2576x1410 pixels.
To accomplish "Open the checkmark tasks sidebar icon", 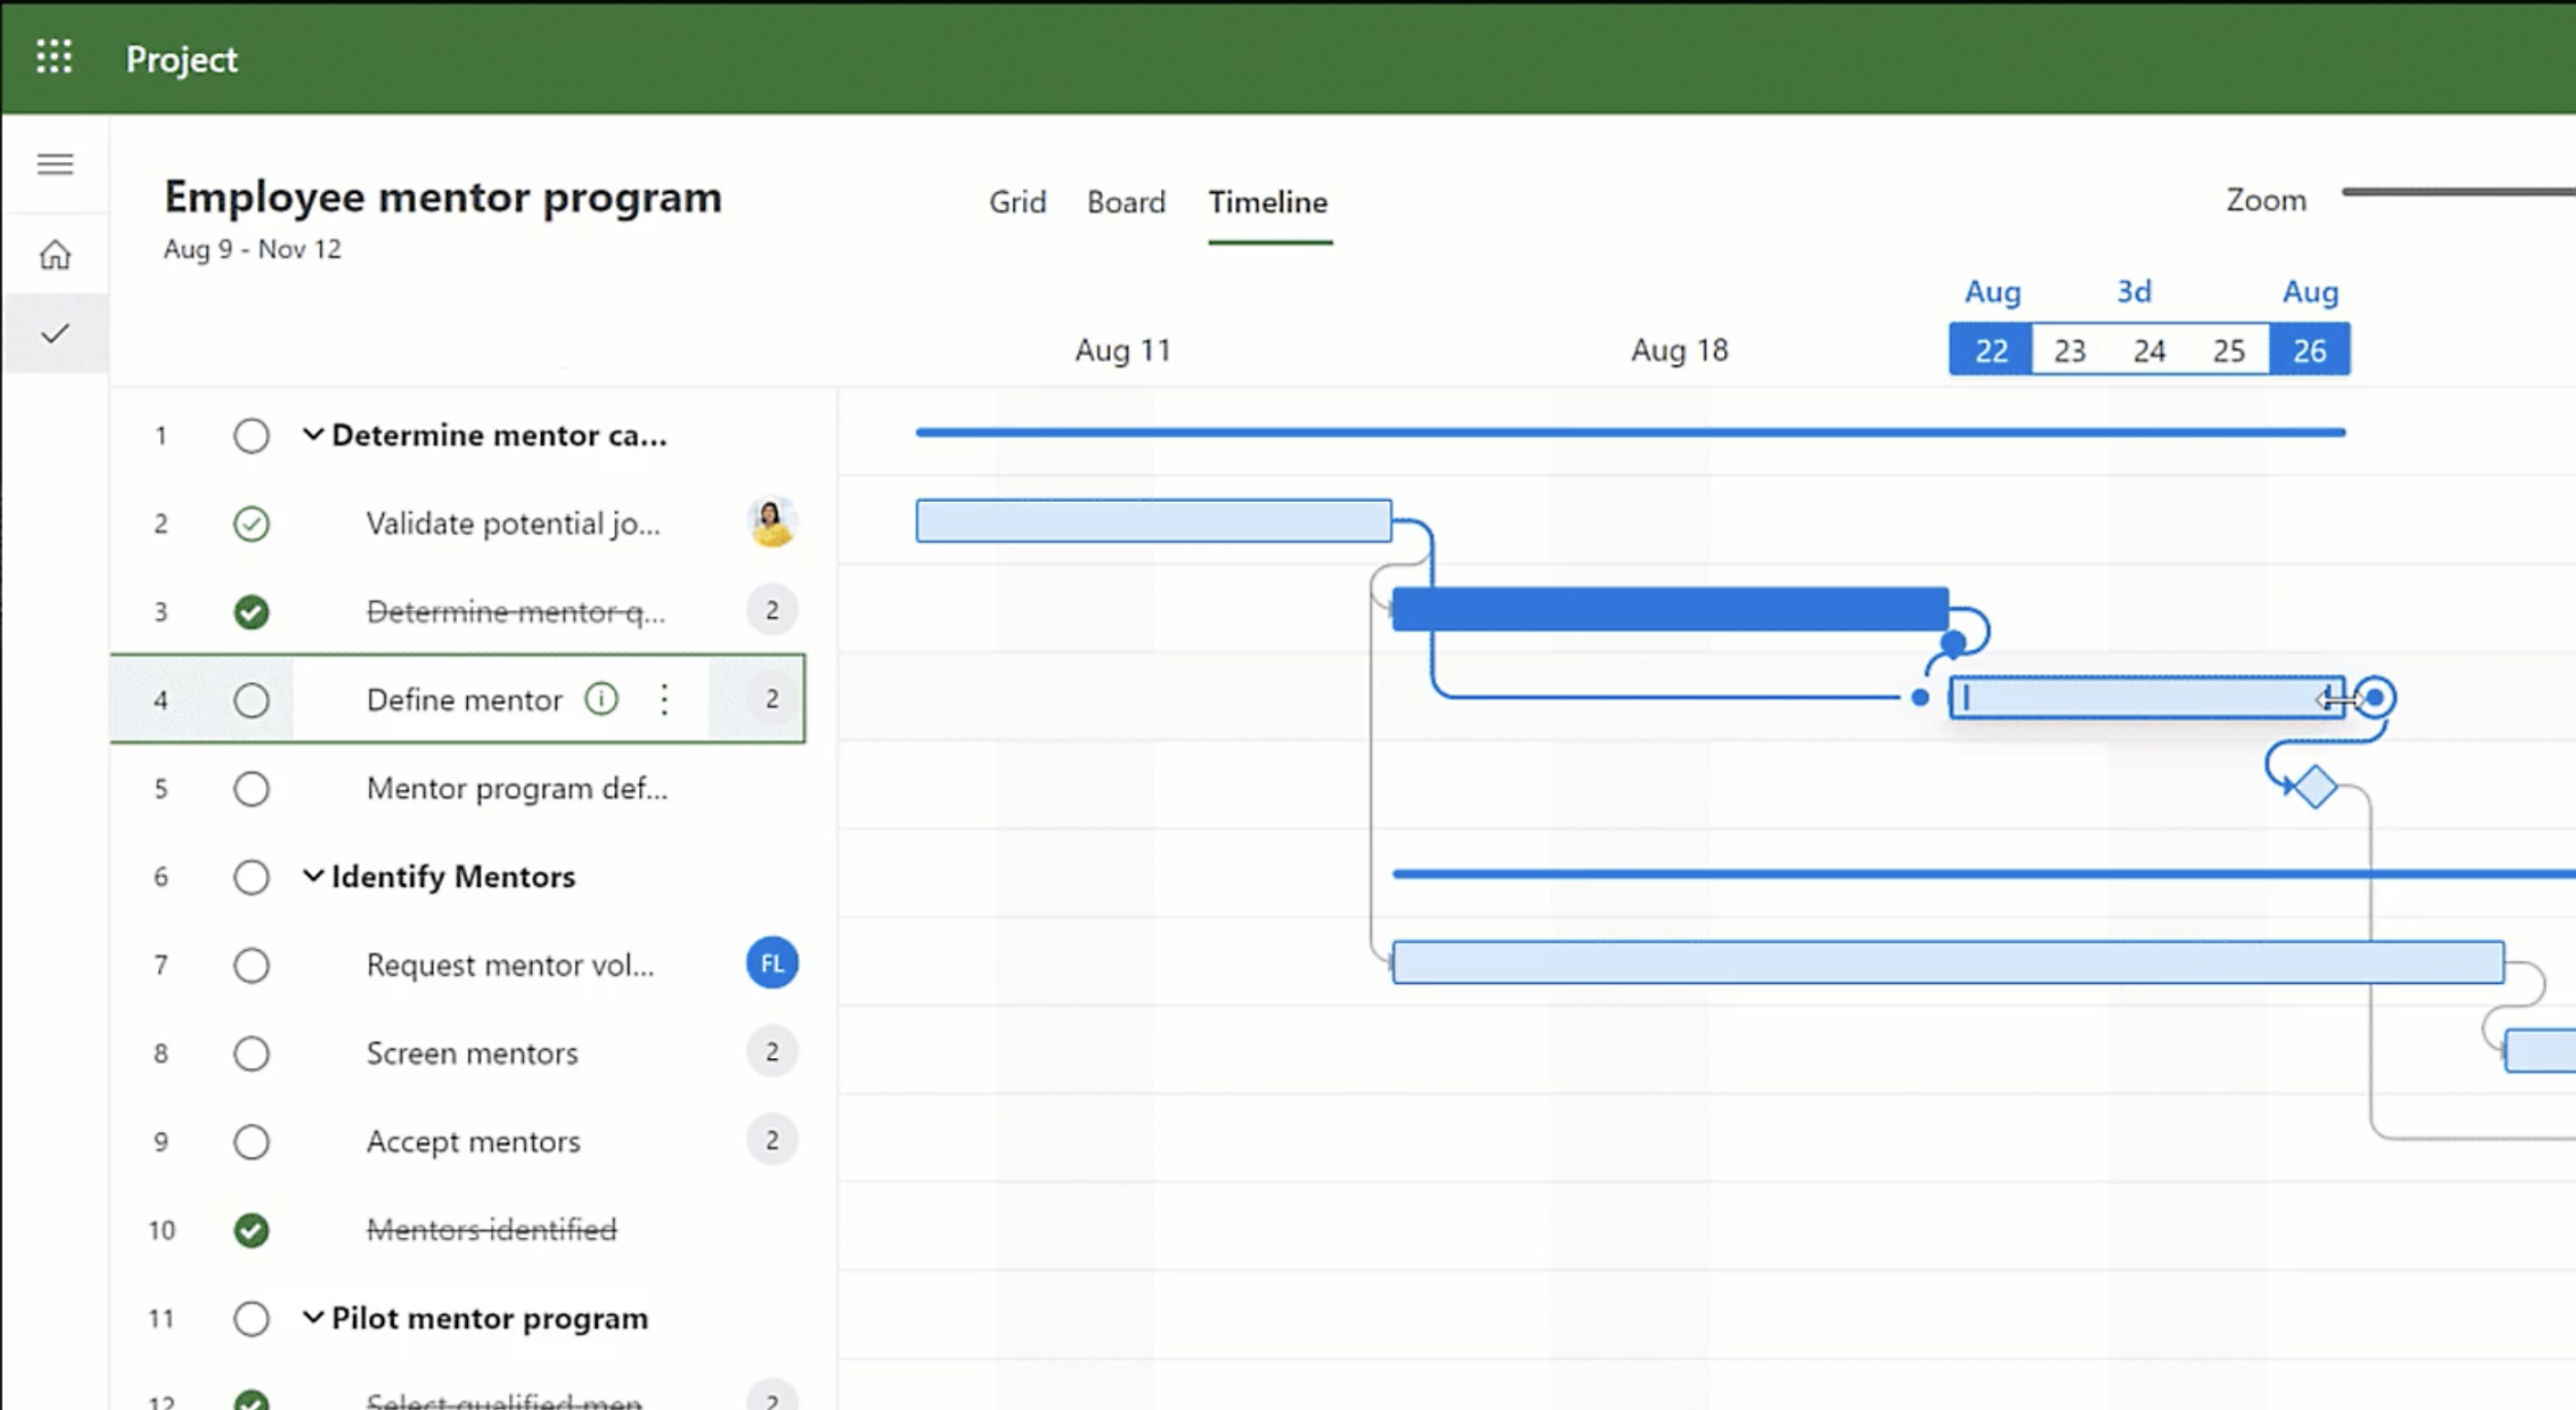I will tap(55, 333).
